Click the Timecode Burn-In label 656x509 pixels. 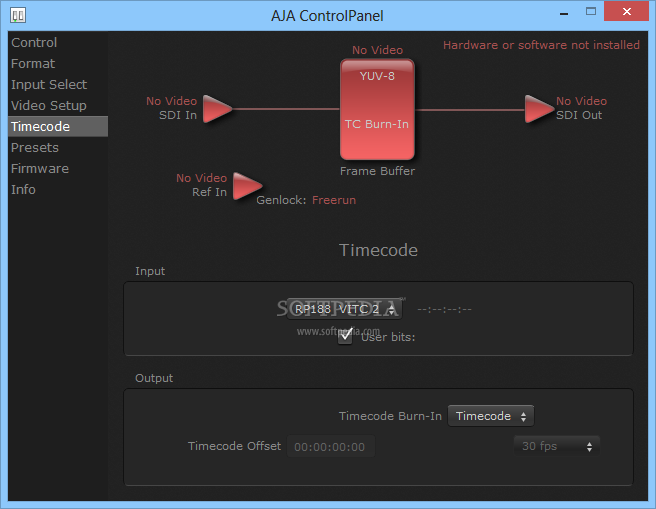390,416
